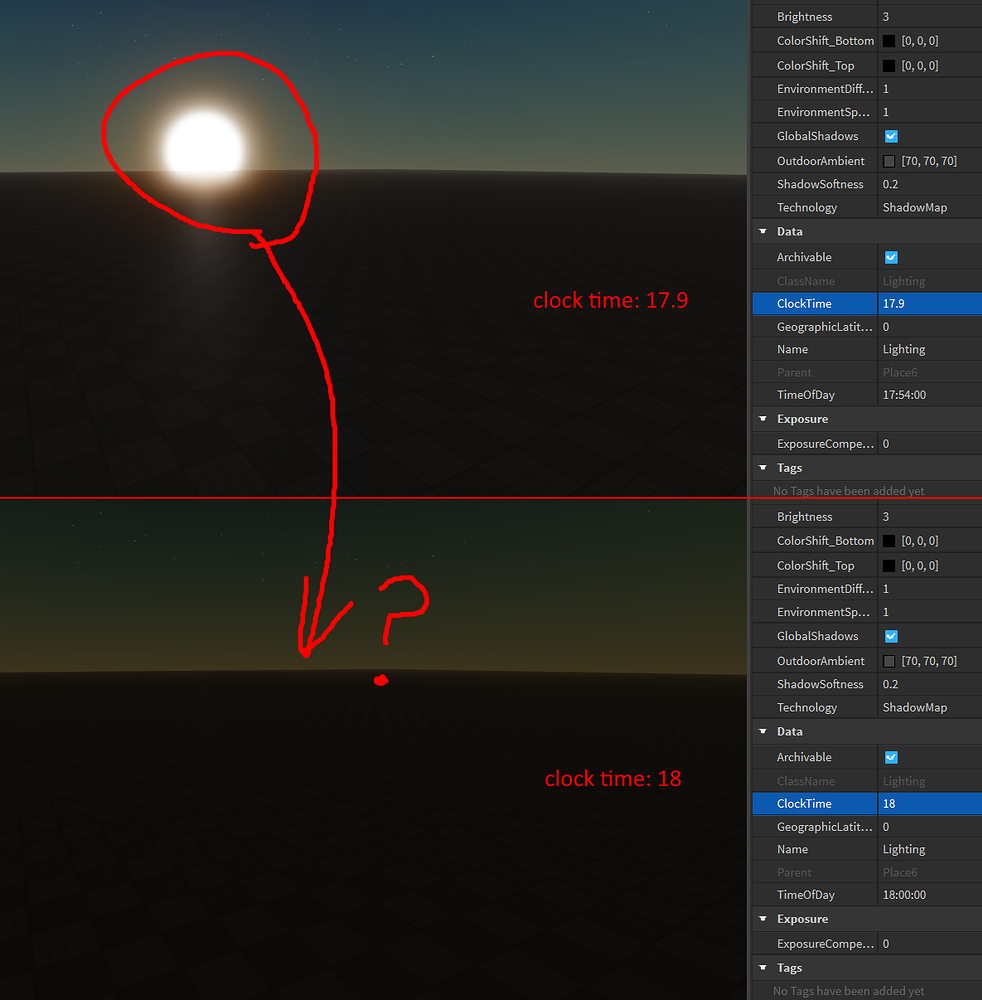Toggle the Archivable checkbox in the bottom panel
This screenshot has height=1000, width=982.
[890, 757]
